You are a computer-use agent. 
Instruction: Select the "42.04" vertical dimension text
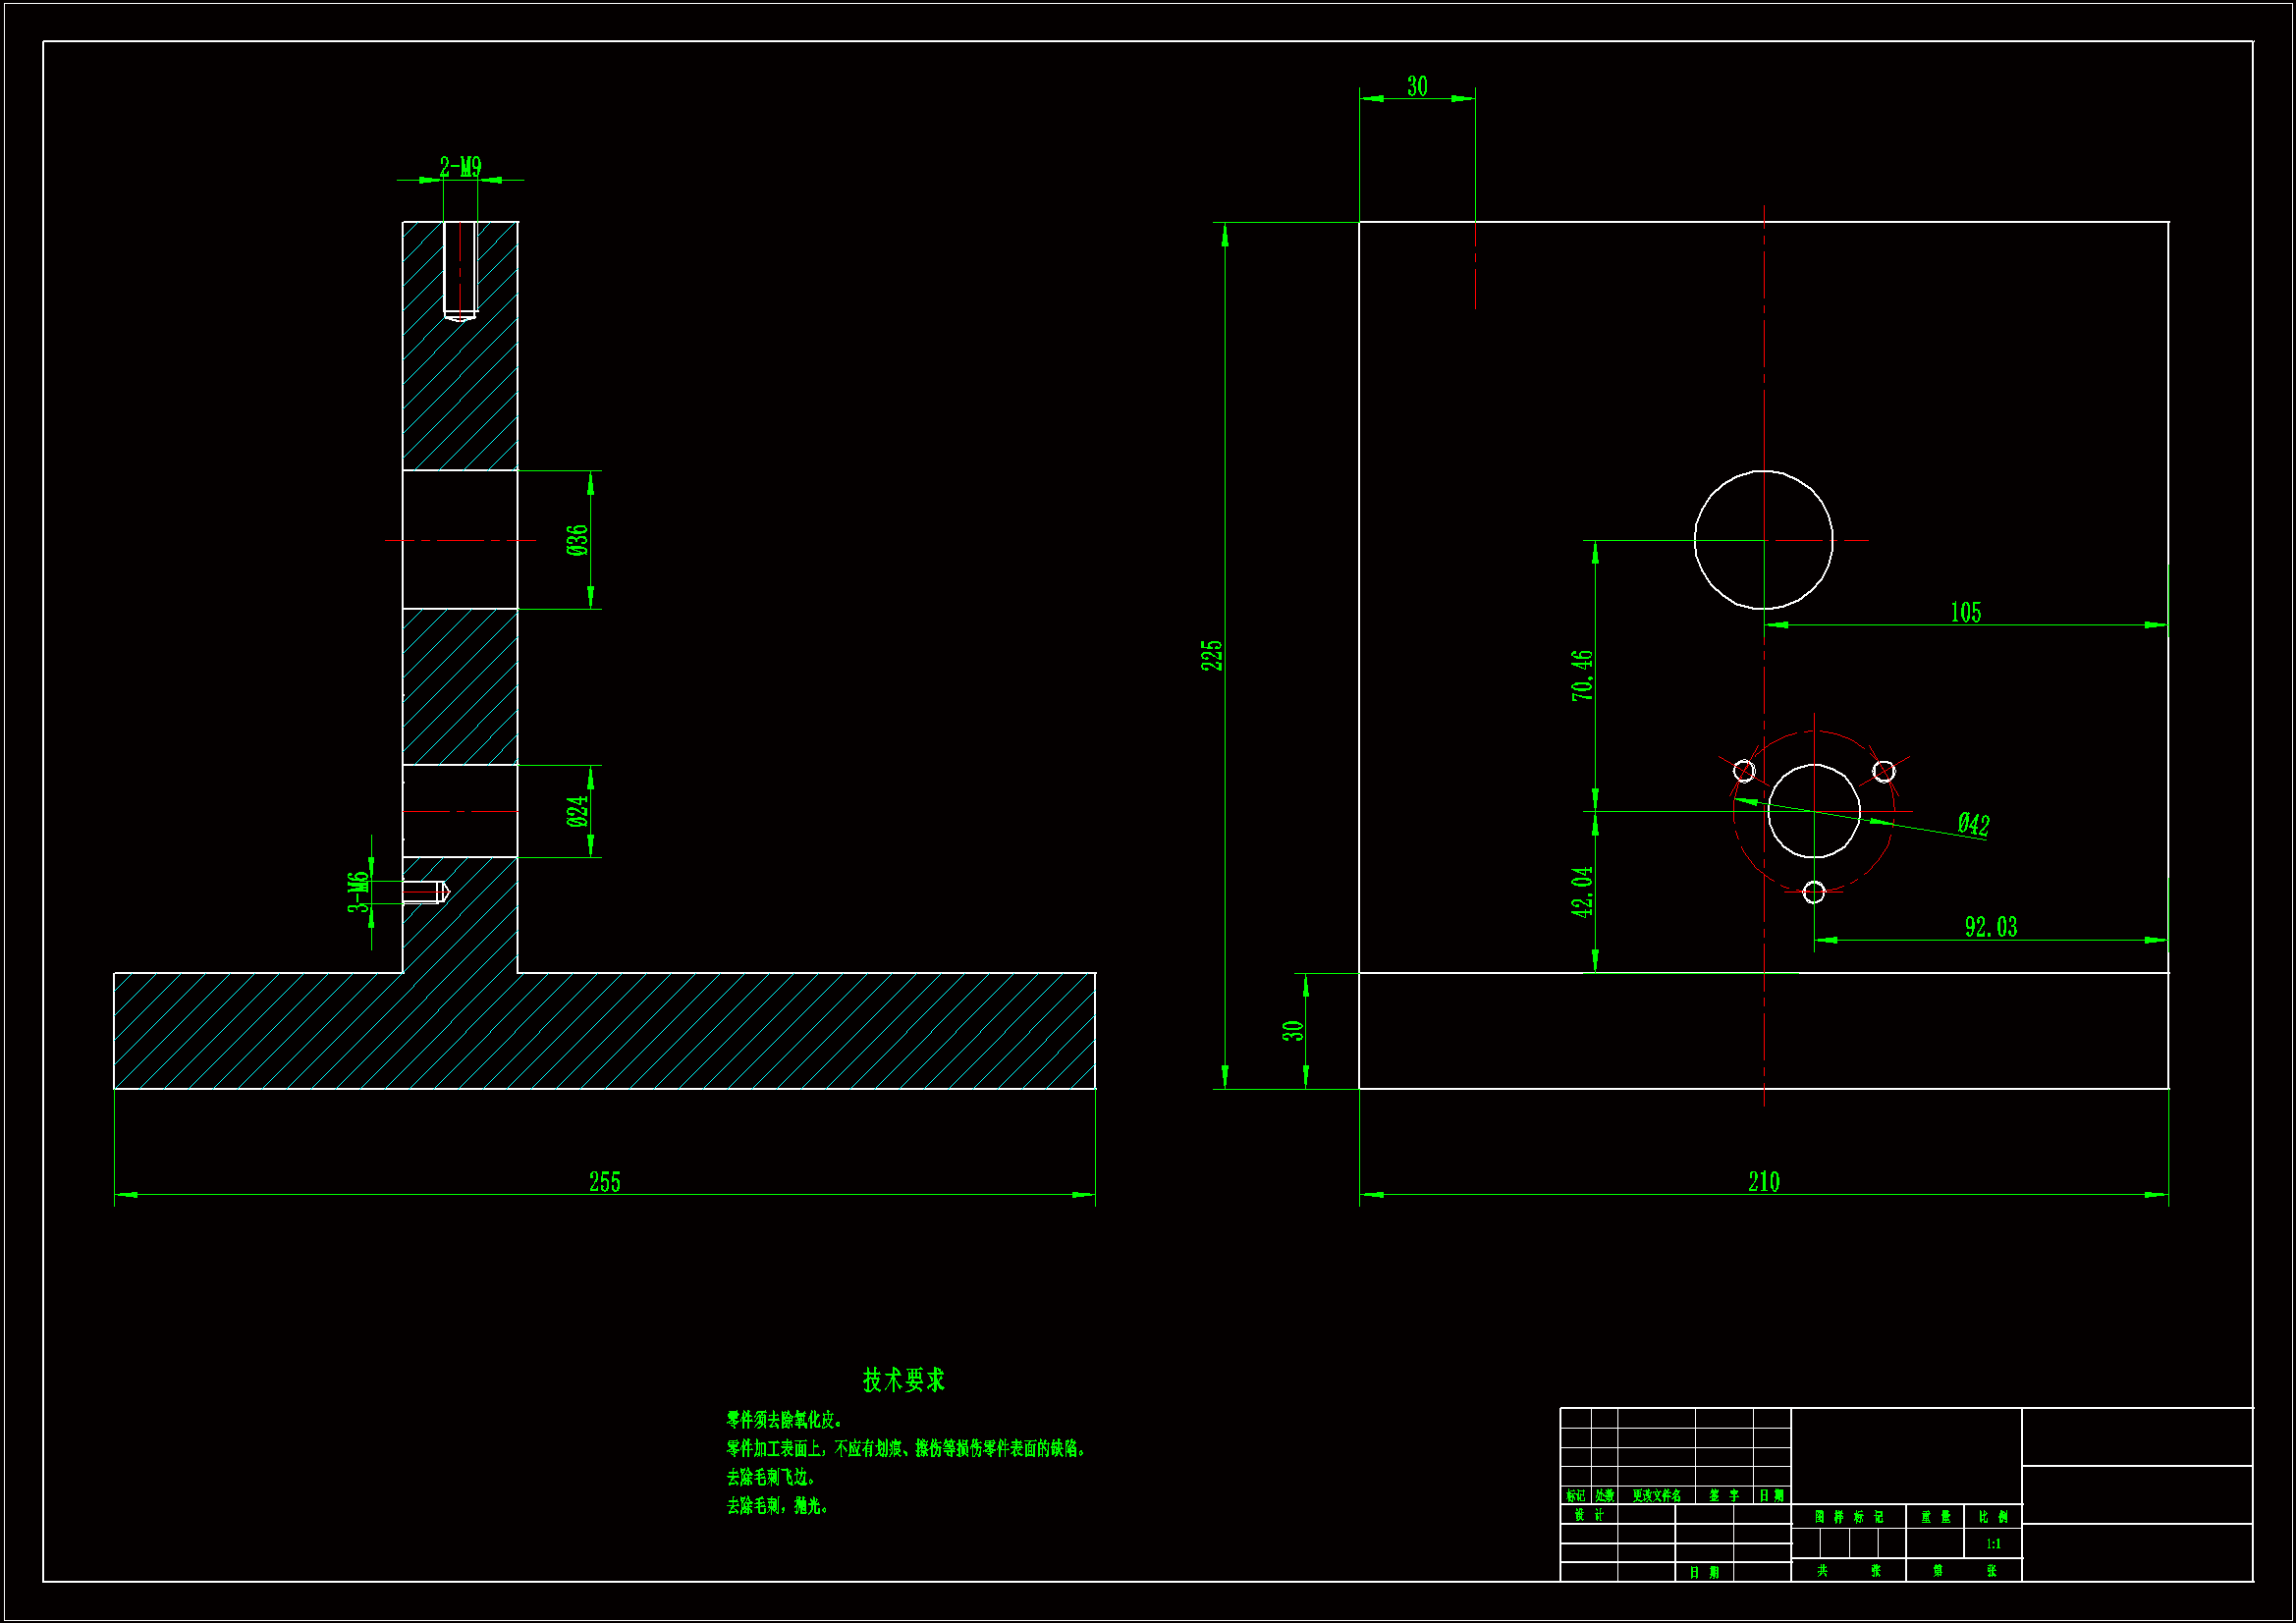1581,891
